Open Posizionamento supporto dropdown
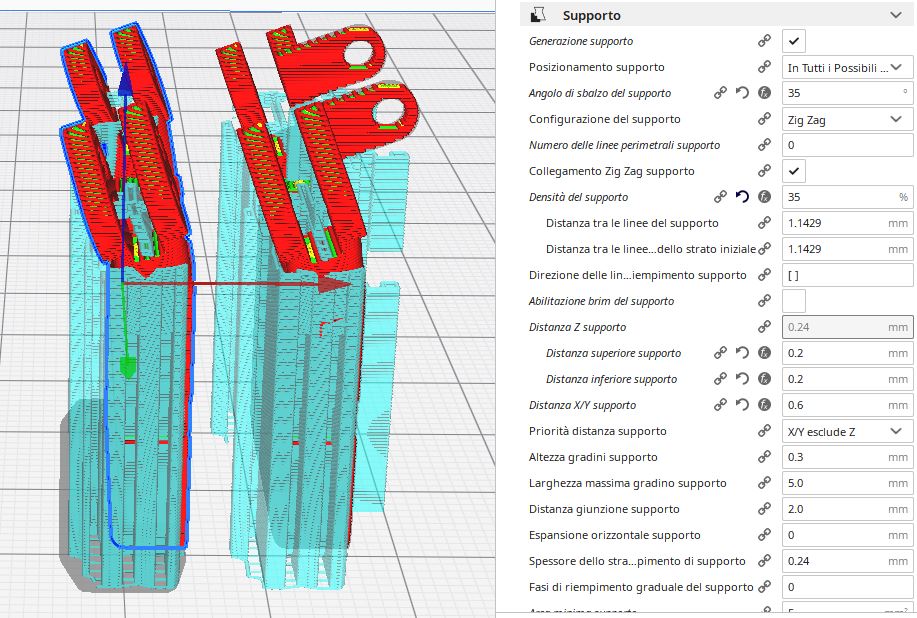The image size is (917, 618). pos(847,67)
